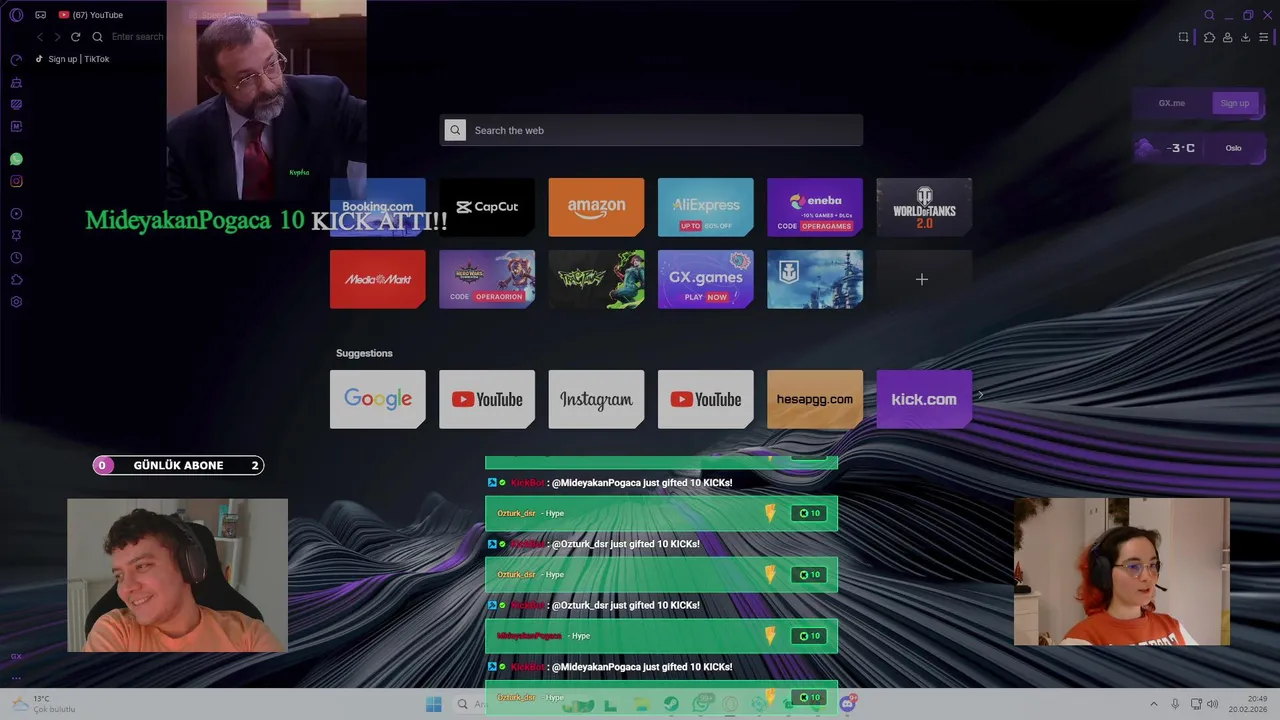1280x720 pixels.
Task: Open the extensions toolbar icon
Action: 1209,37
